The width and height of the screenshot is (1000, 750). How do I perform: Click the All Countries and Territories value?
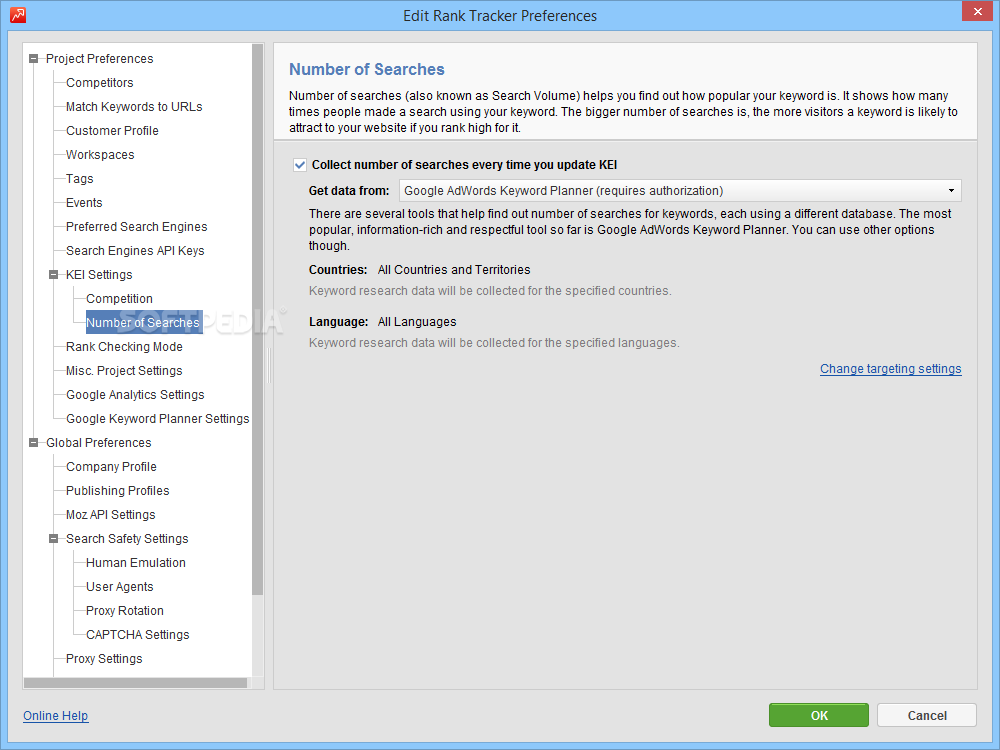pos(454,270)
